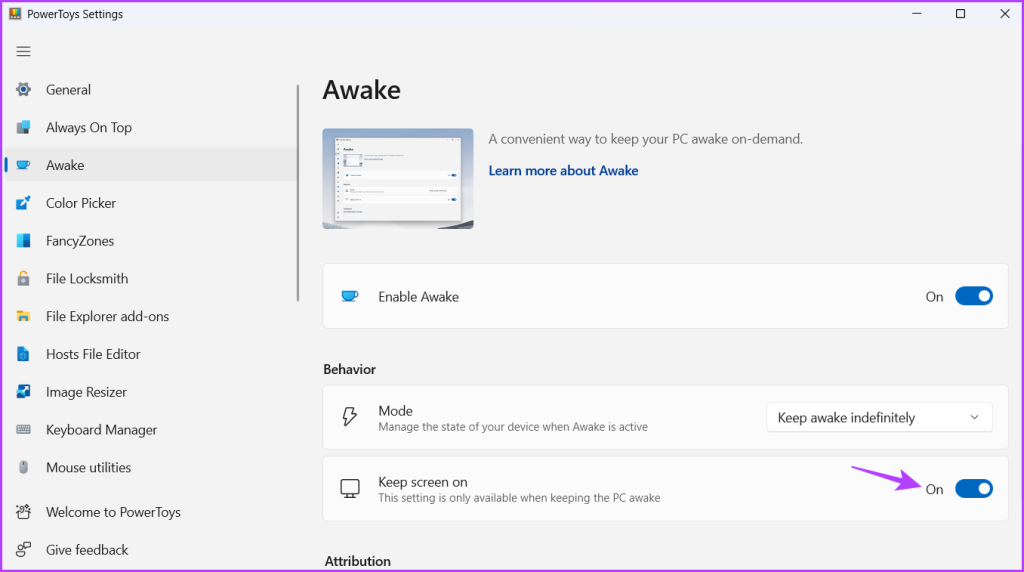Image resolution: width=1024 pixels, height=572 pixels.
Task: Click the General gear icon
Action: (24, 89)
